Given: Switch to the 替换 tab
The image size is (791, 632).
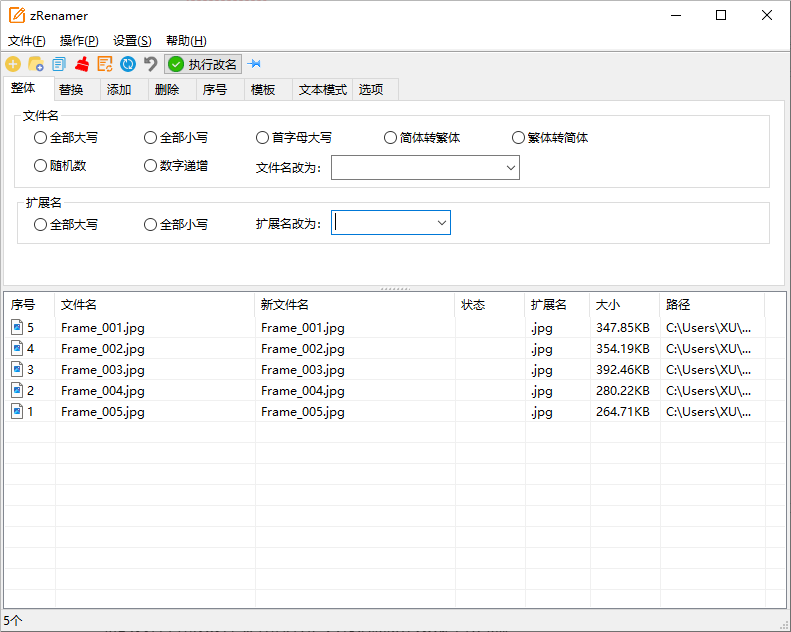Looking at the screenshot, I should click(x=71, y=90).
